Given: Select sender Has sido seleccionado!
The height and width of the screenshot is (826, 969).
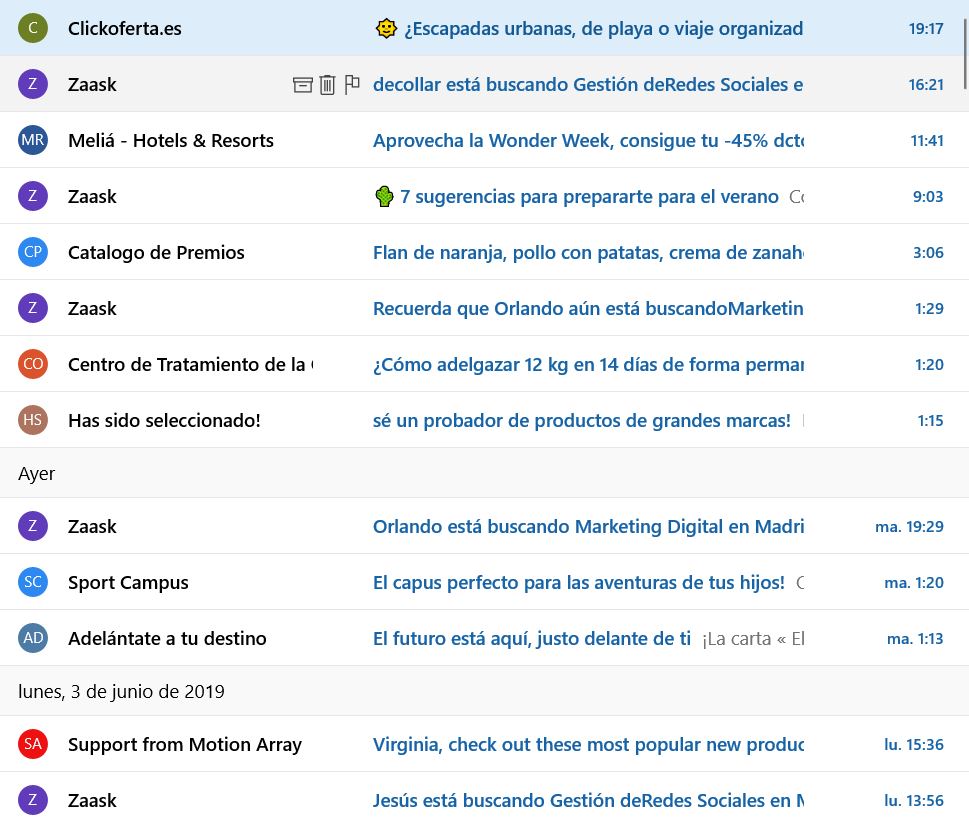Looking at the screenshot, I should pyautogui.click(x=164, y=421).
